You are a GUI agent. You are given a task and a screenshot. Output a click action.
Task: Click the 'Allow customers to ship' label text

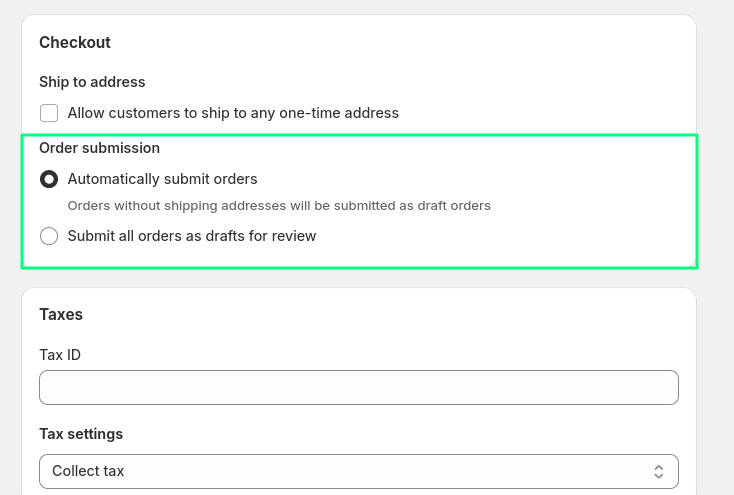[x=233, y=113]
